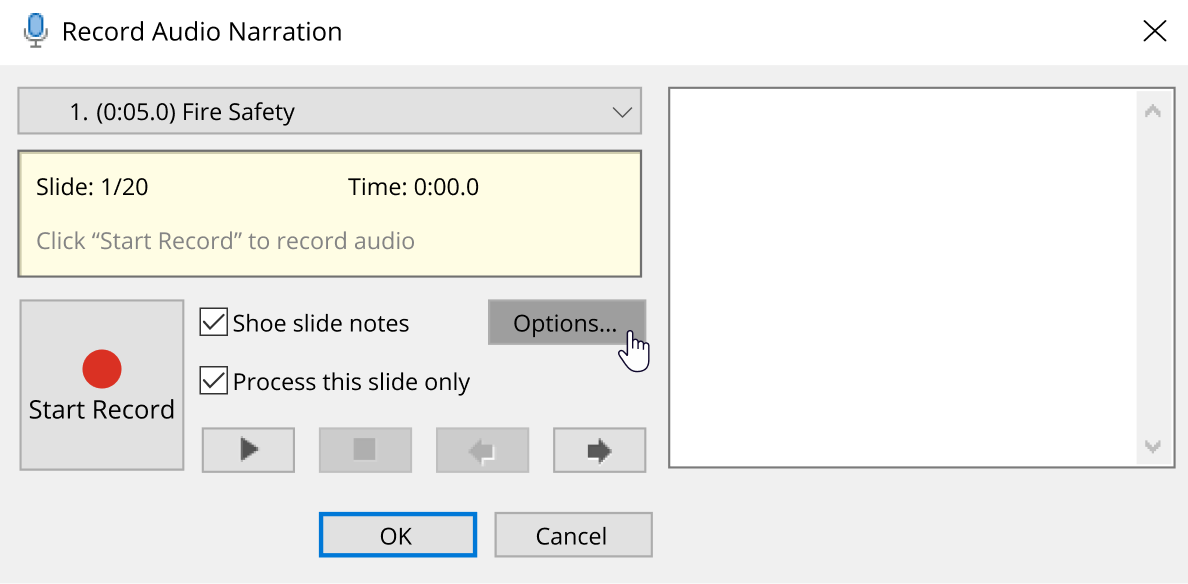This screenshot has width=1188, height=584.
Task: Click the "Record Audio Narration" window title
Action: click(202, 32)
